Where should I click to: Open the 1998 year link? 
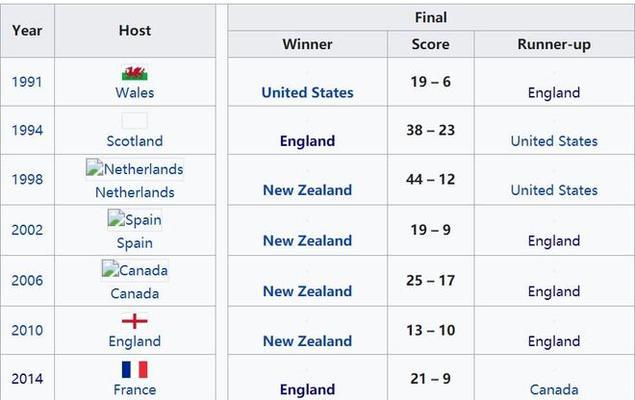coord(27,179)
